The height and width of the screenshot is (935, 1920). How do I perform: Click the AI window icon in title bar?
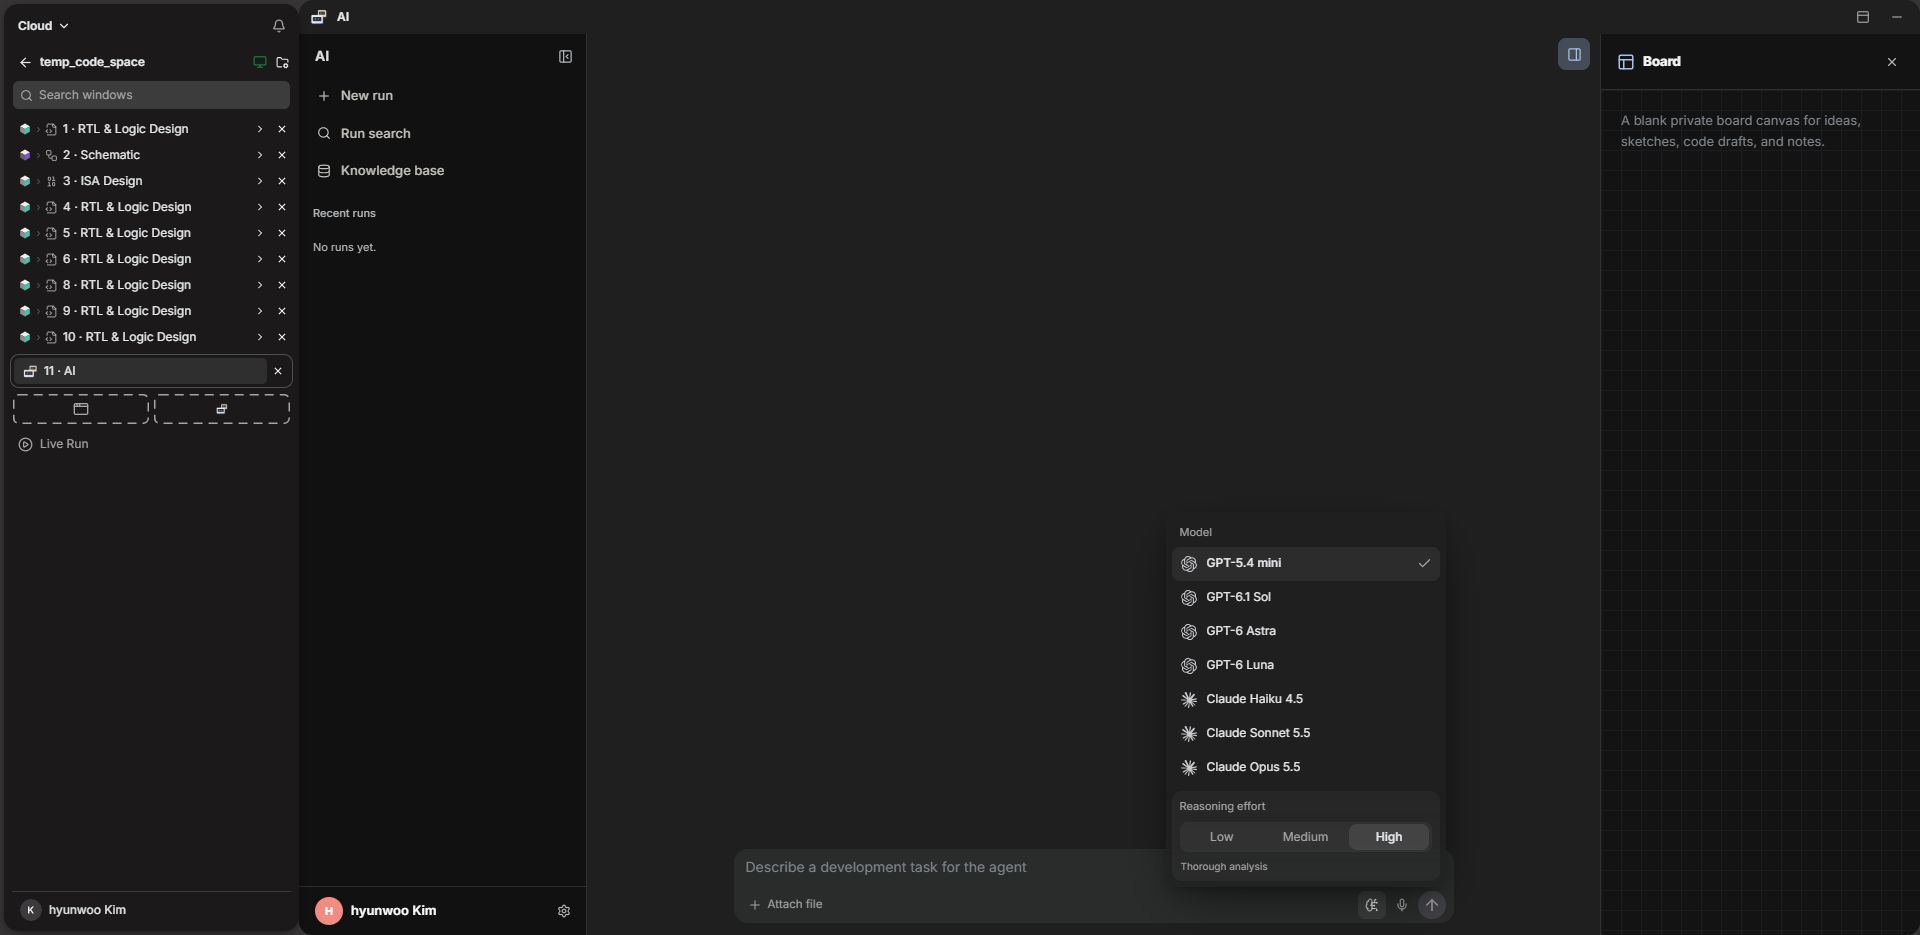coord(319,17)
